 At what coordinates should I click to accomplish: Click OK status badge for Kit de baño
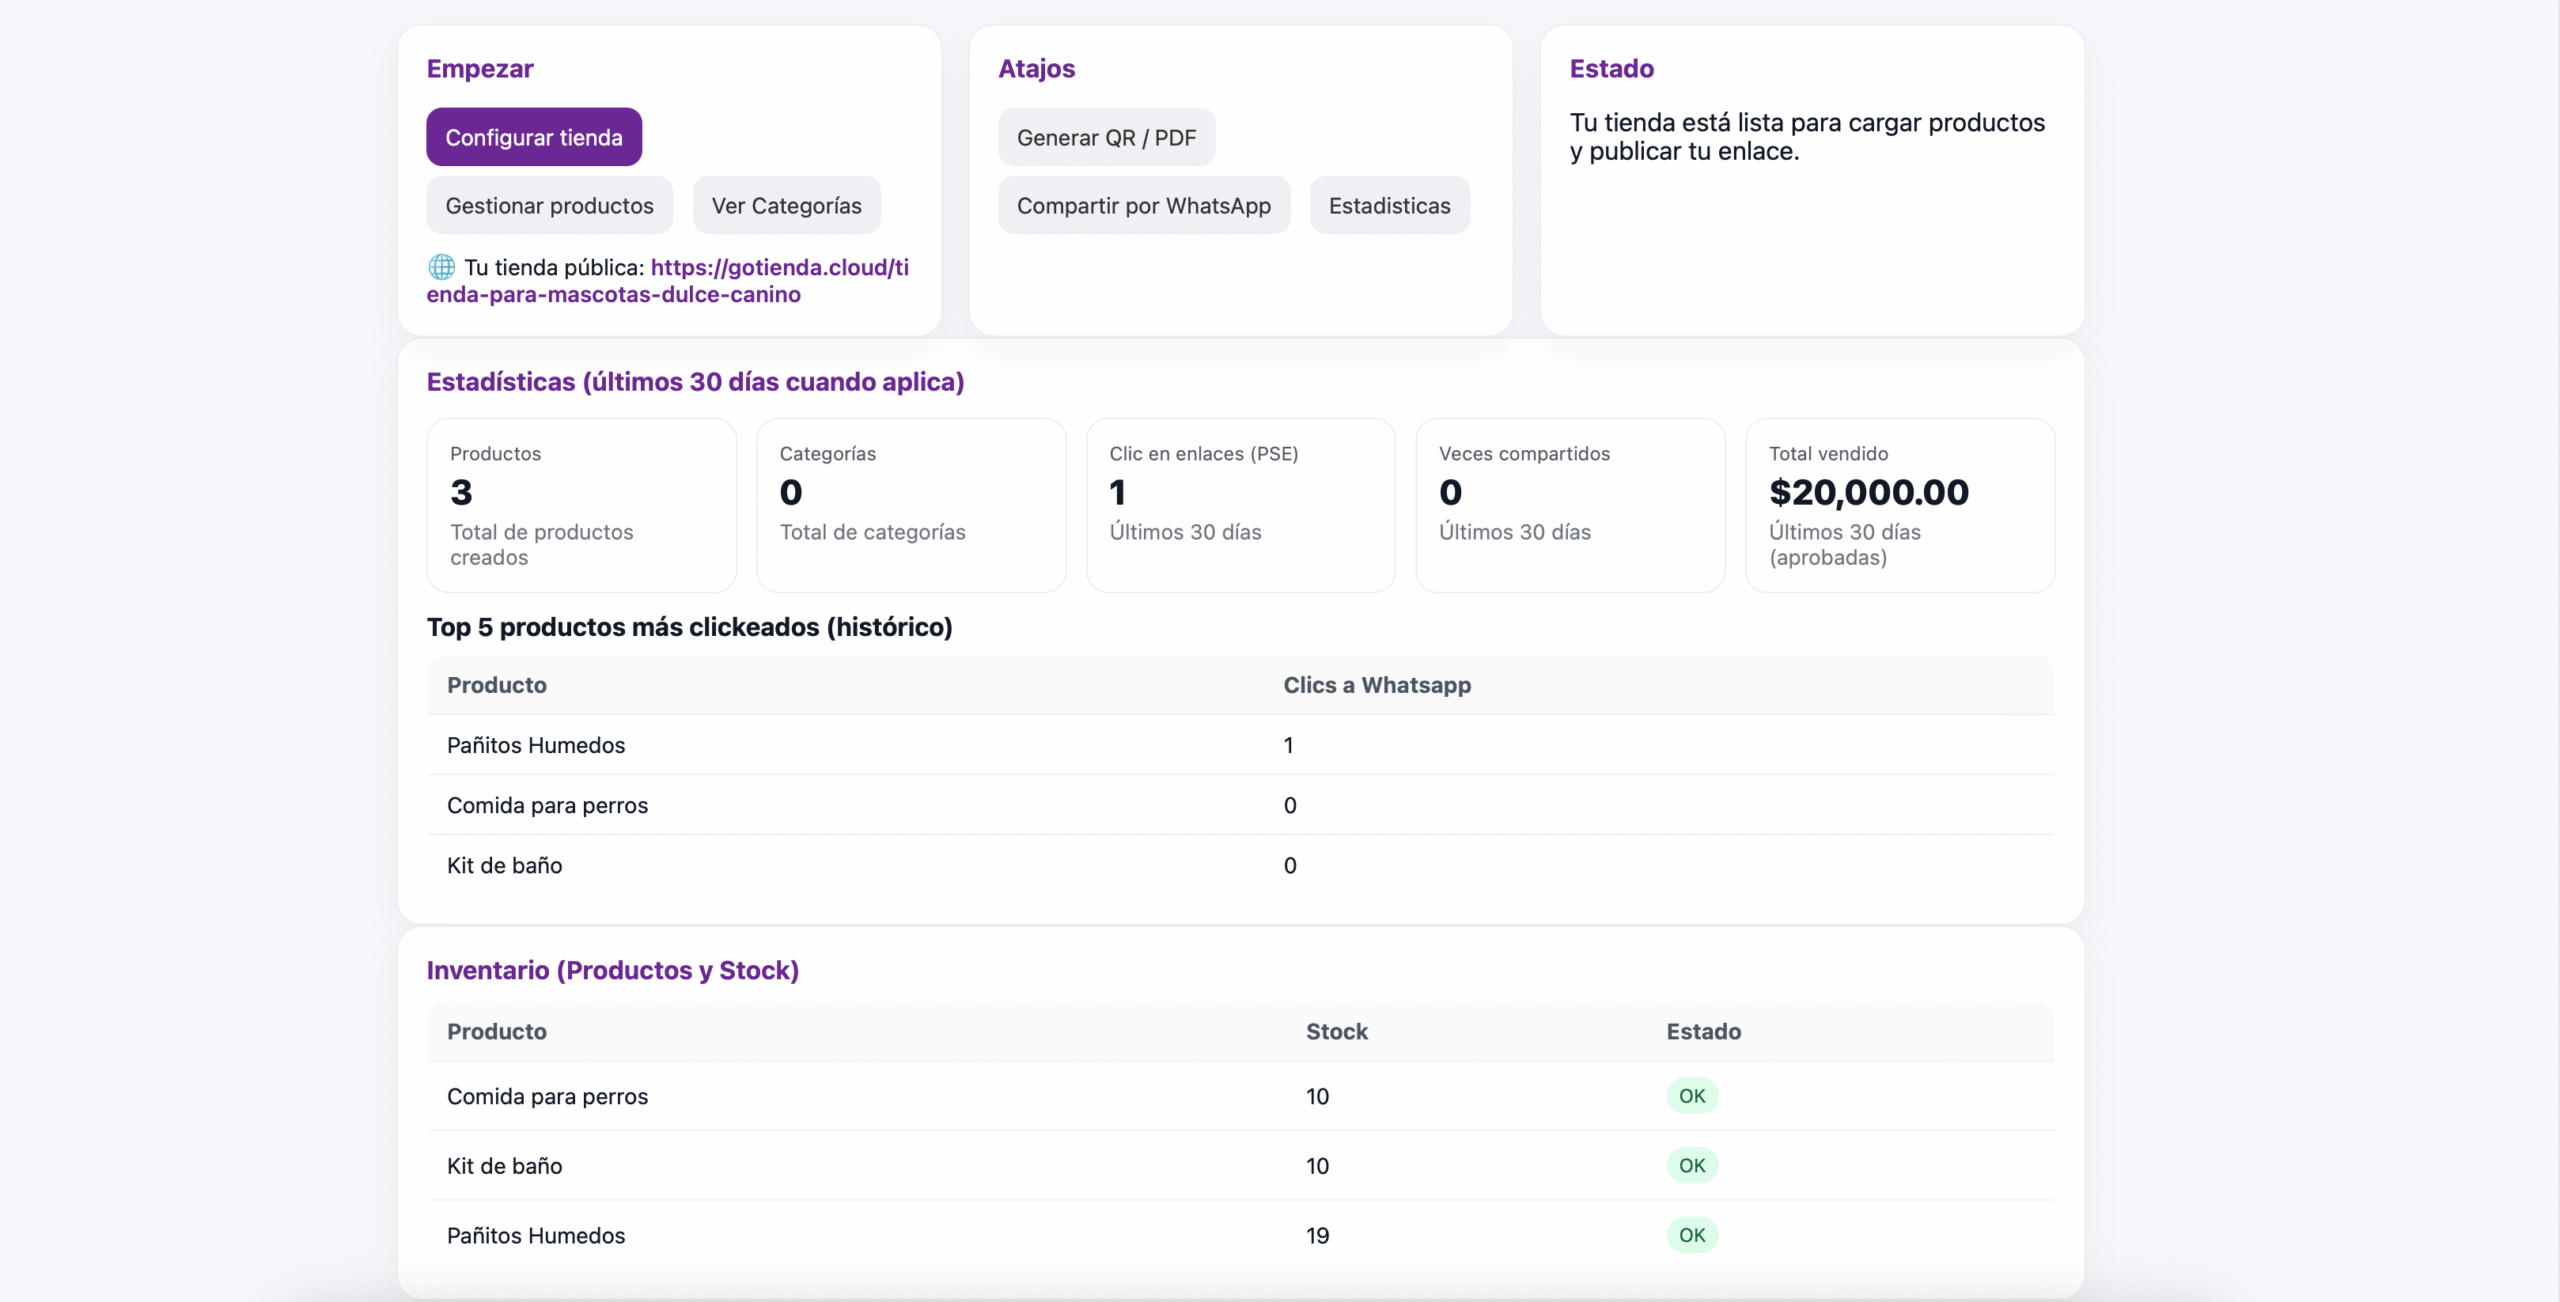(1692, 1165)
